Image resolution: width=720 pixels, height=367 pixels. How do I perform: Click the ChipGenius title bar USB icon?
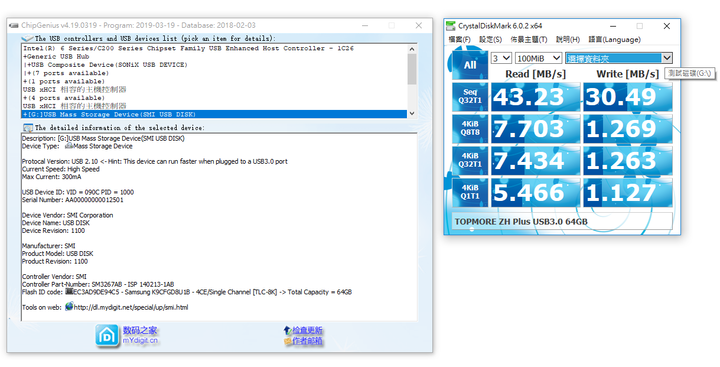pyautogui.click(x=14, y=25)
